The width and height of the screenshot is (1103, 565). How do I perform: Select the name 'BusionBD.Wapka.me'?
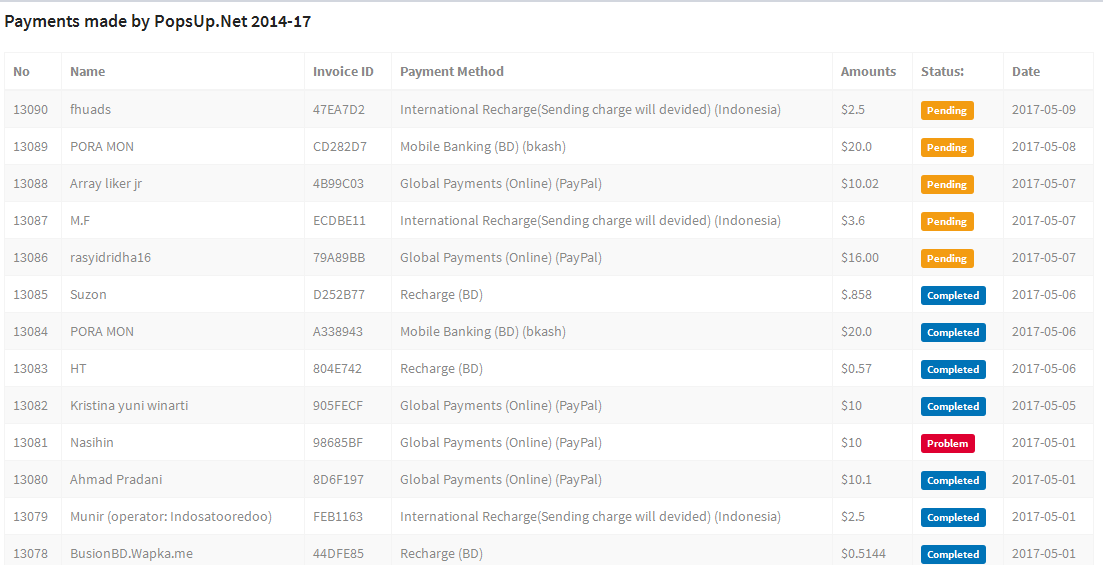pyautogui.click(x=131, y=553)
